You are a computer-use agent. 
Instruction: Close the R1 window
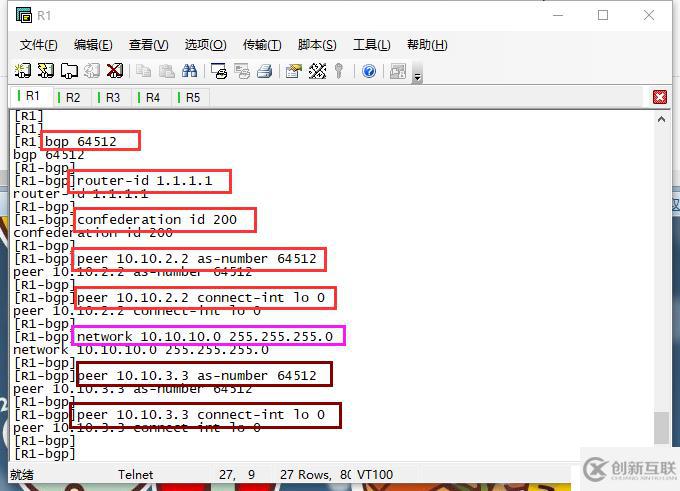click(649, 15)
